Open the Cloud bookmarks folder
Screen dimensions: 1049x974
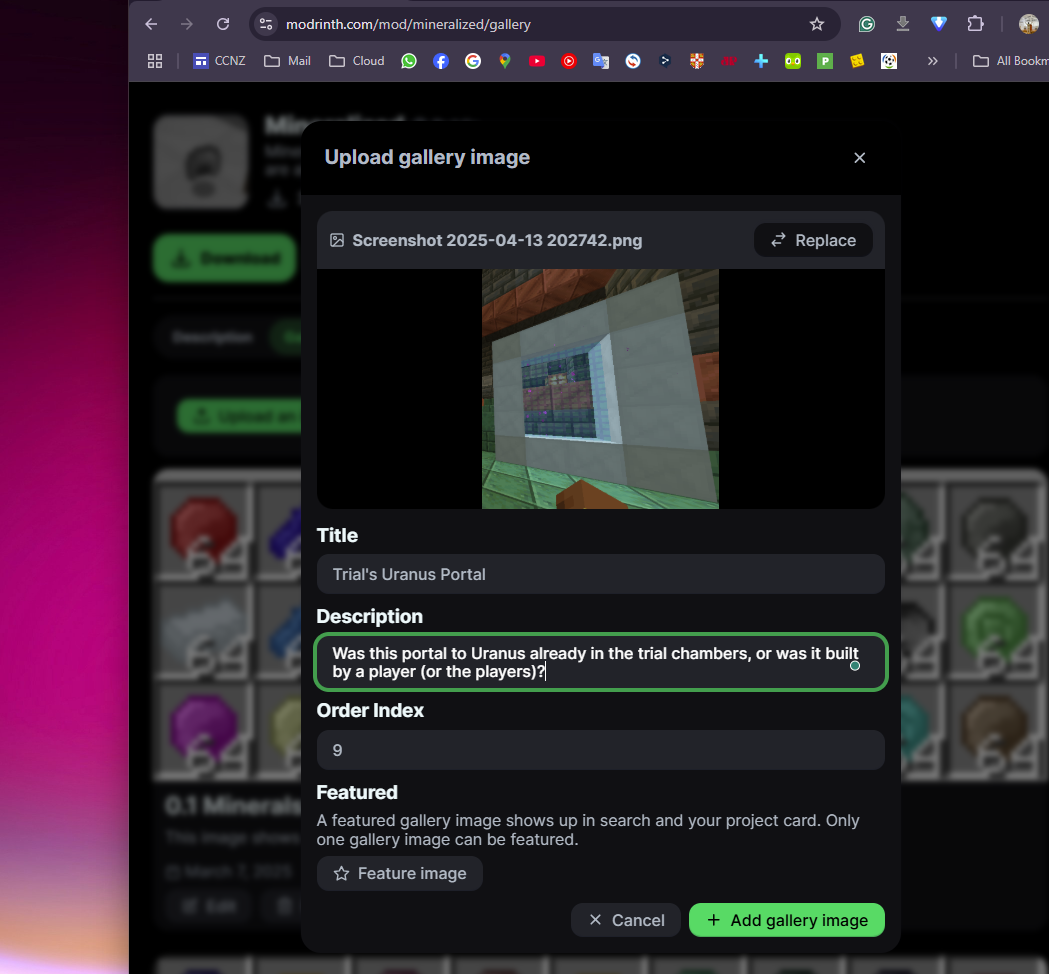[x=357, y=61]
